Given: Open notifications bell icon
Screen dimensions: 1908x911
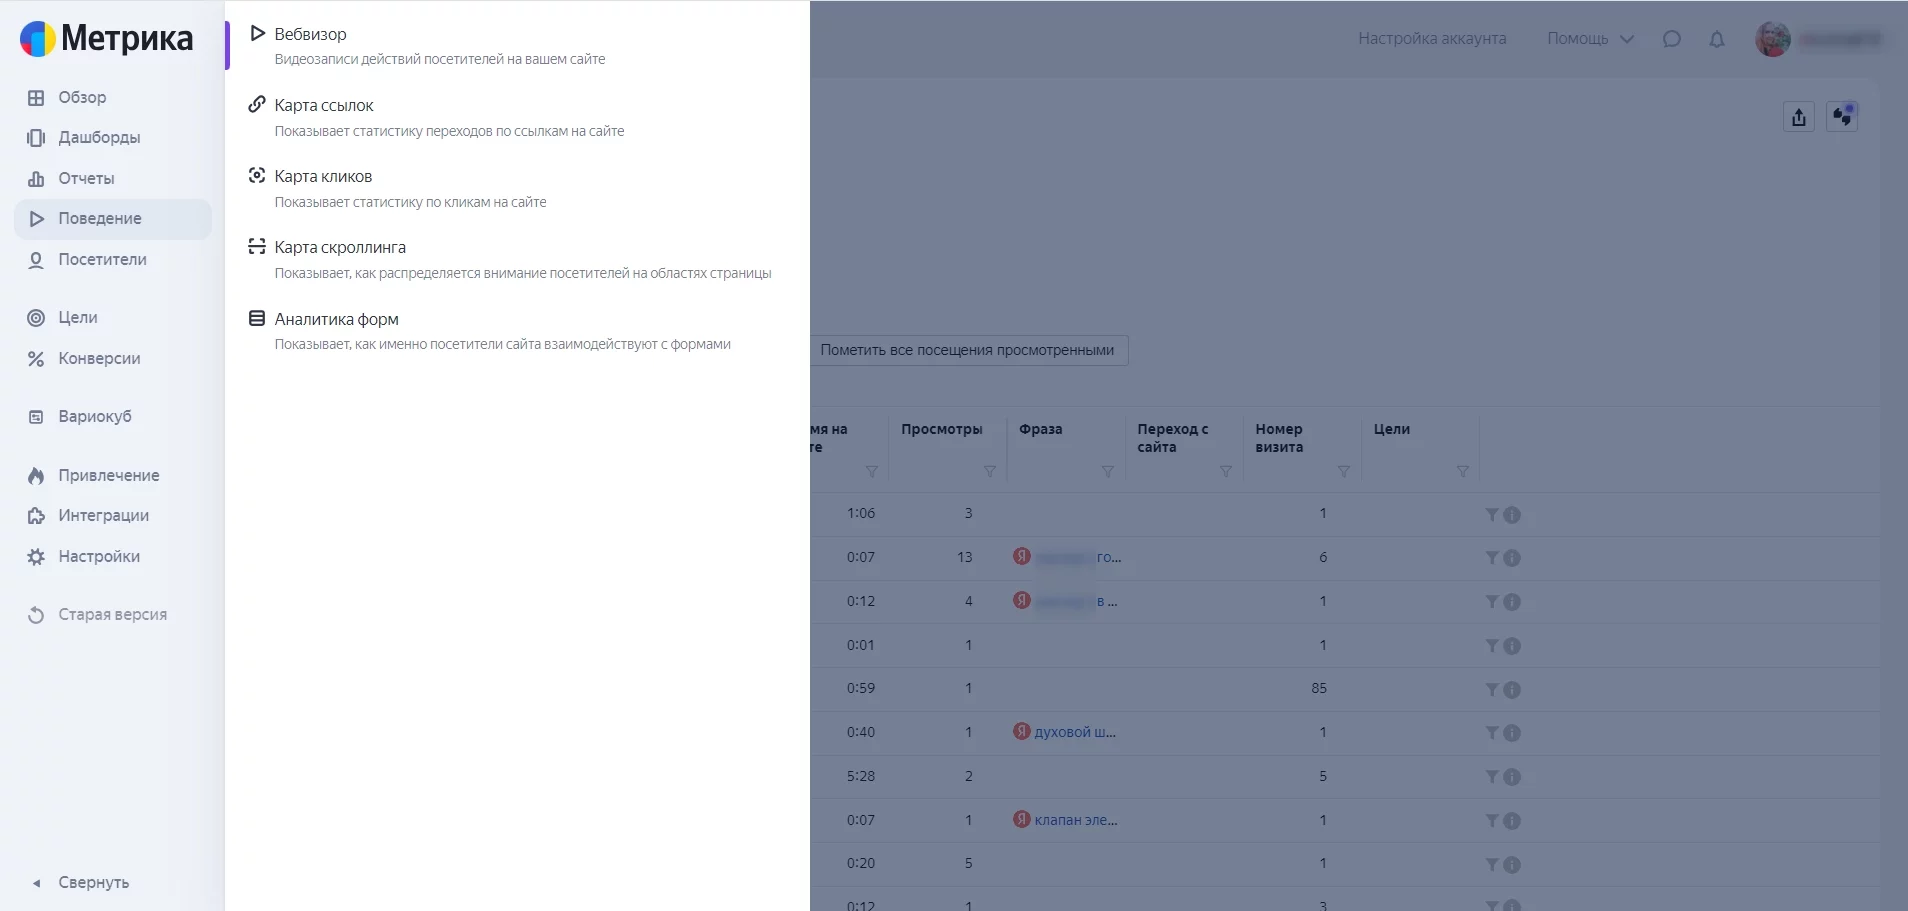Looking at the screenshot, I should click(x=1717, y=39).
